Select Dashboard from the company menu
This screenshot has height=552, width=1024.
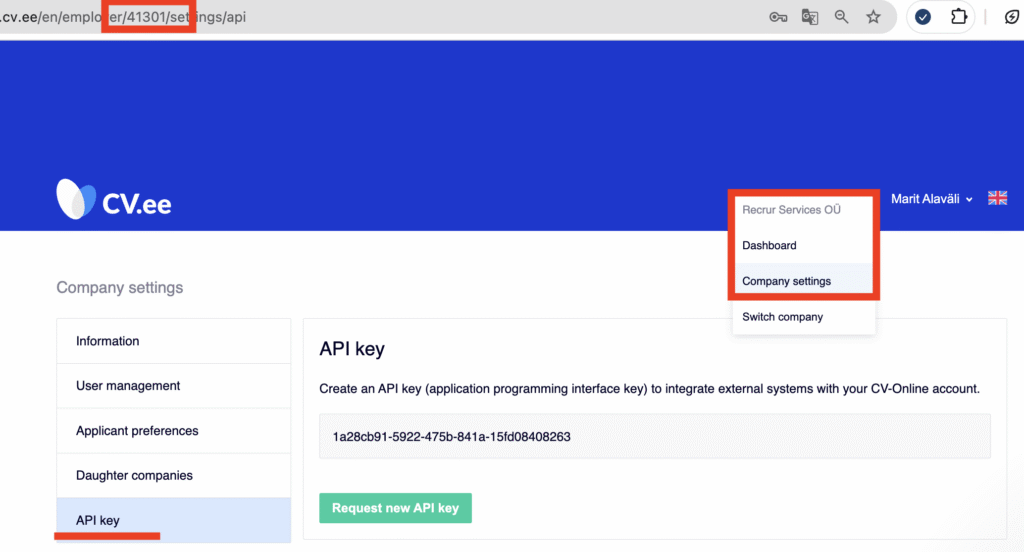click(769, 246)
